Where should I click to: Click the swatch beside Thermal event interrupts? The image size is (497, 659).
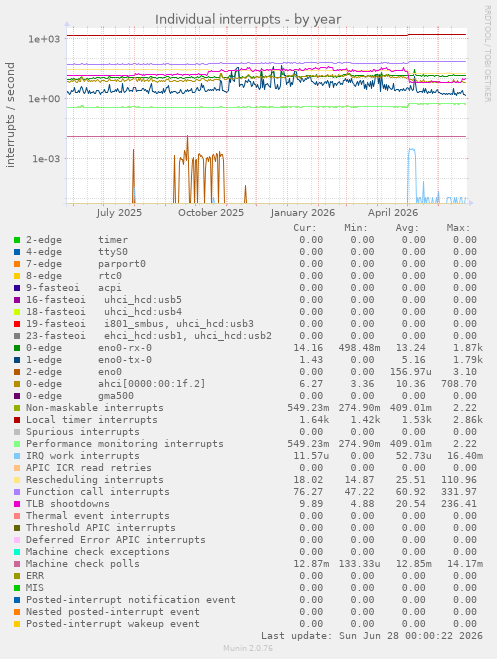(x=17, y=516)
